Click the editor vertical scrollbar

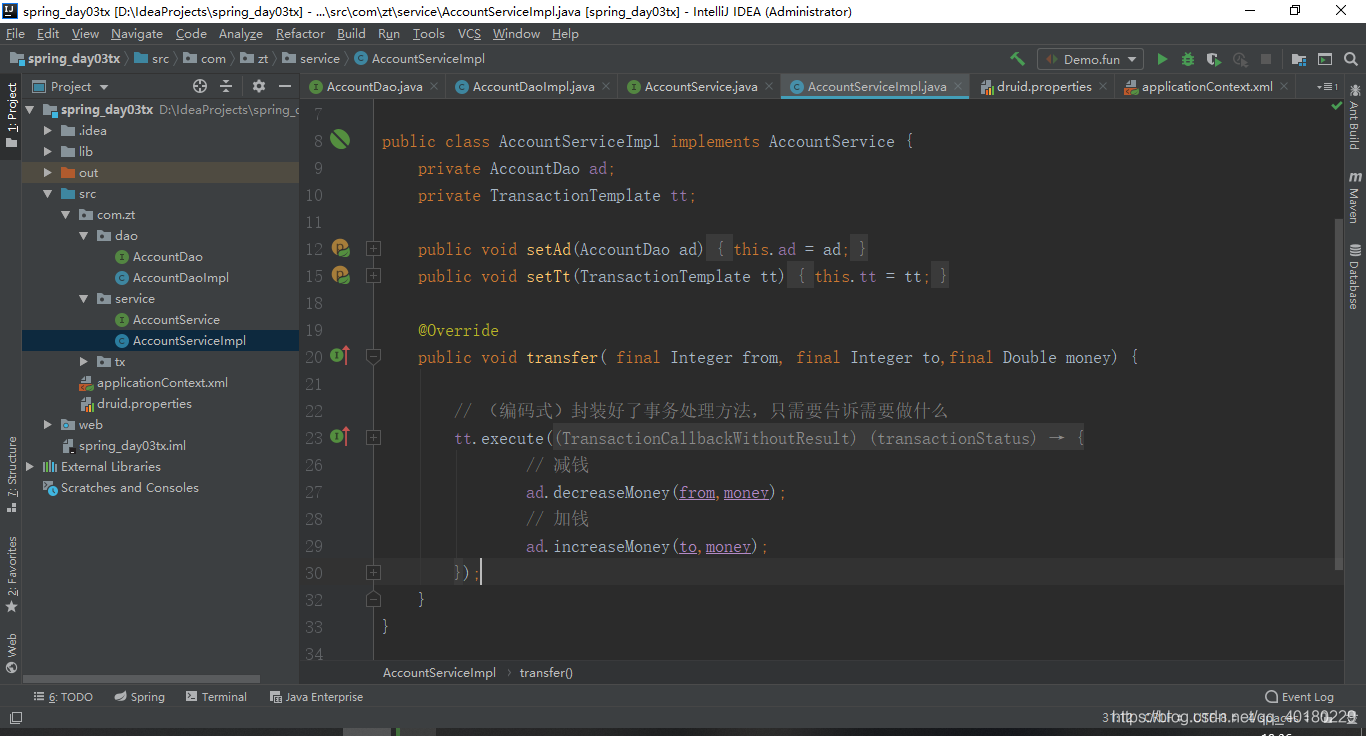coord(1339,395)
